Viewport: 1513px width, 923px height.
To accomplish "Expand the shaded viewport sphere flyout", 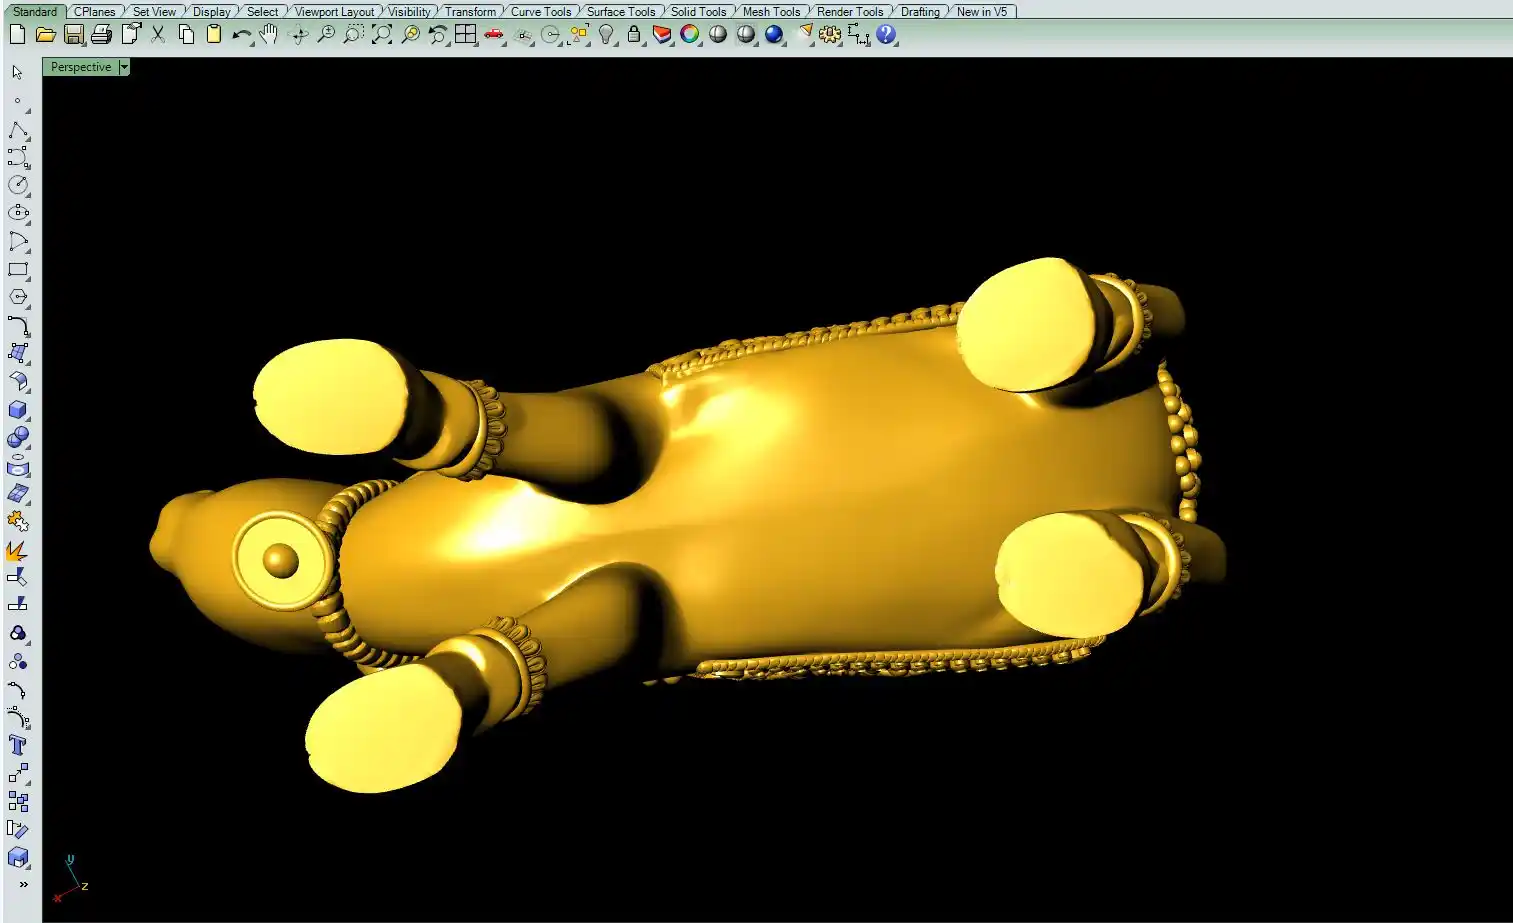I will click(718, 35).
